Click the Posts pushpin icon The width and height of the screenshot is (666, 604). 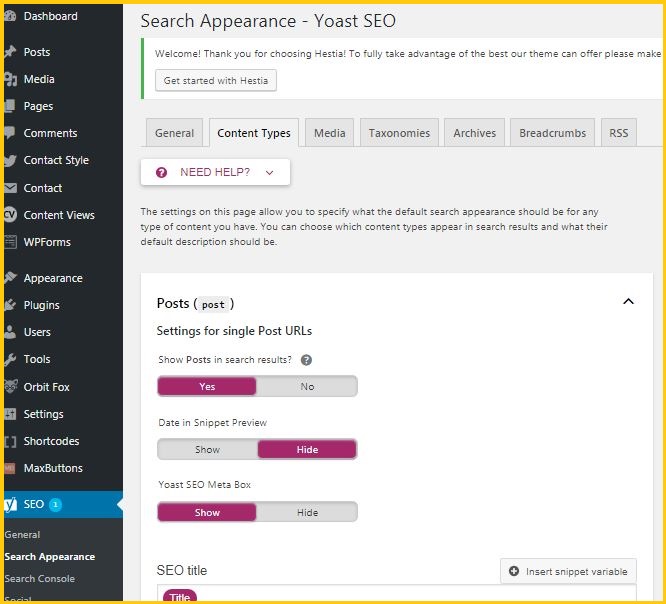pos(10,52)
